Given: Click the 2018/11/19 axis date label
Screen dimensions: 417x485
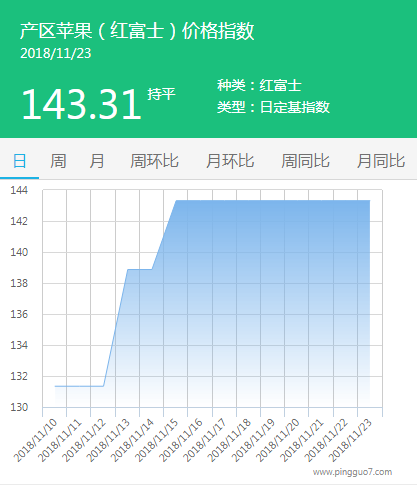Looking at the screenshot, I should click(254, 440).
